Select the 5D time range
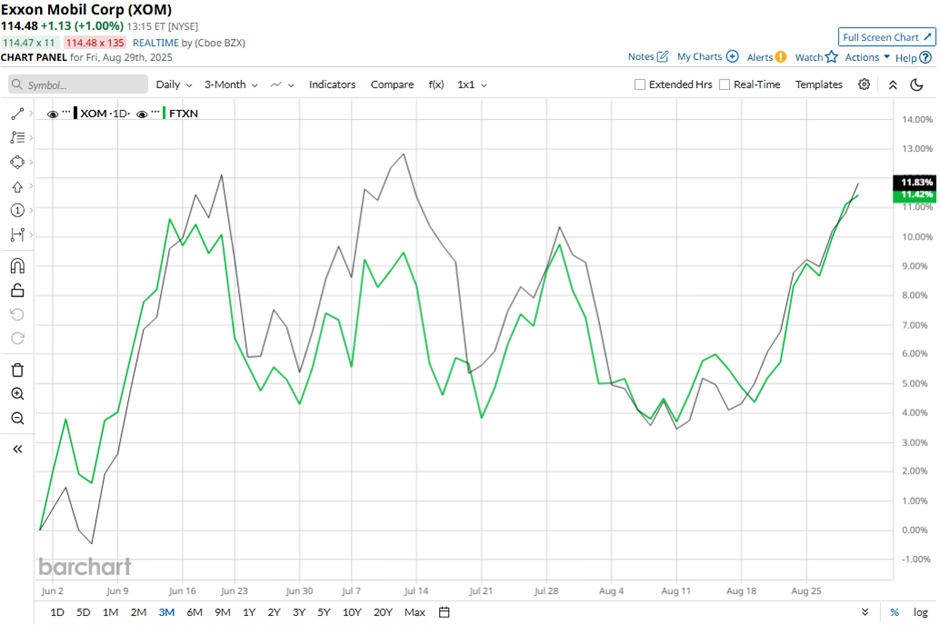Screen dimensions: 940x625 [83, 612]
